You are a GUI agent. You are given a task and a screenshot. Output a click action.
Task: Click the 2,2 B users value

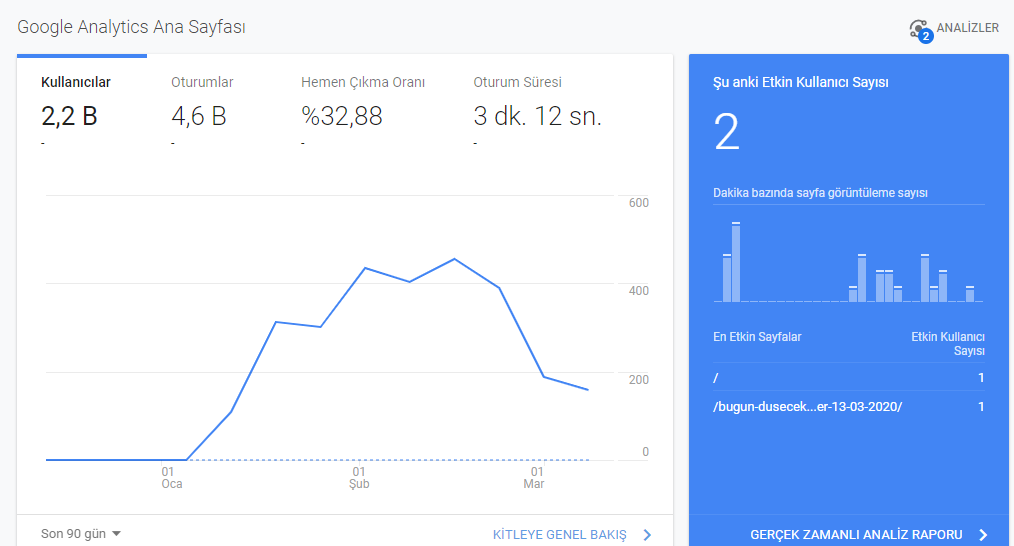point(69,116)
